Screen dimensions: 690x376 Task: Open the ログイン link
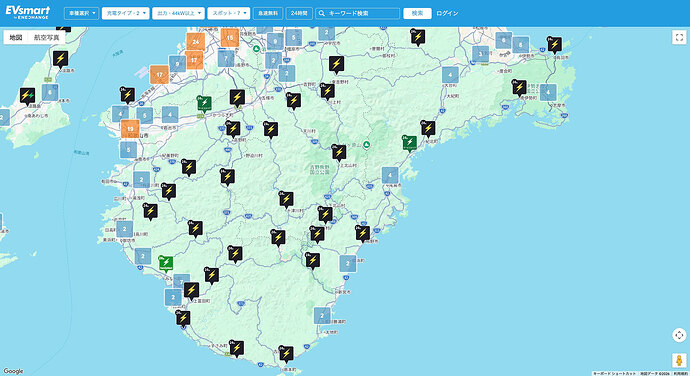coord(447,13)
